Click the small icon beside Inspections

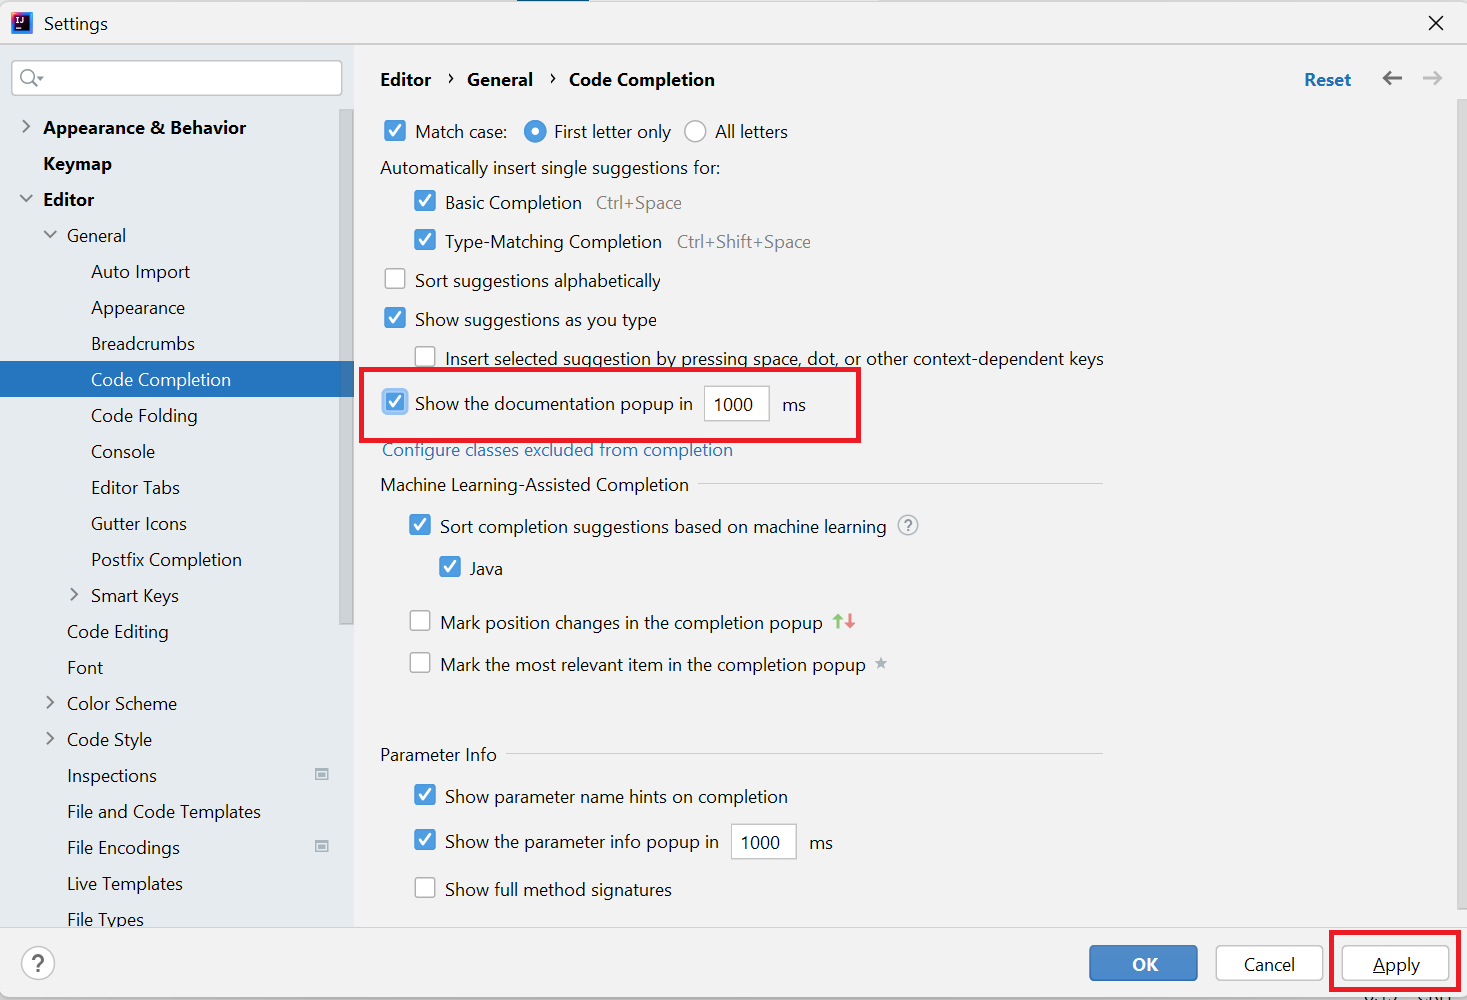pyautogui.click(x=322, y=774)
